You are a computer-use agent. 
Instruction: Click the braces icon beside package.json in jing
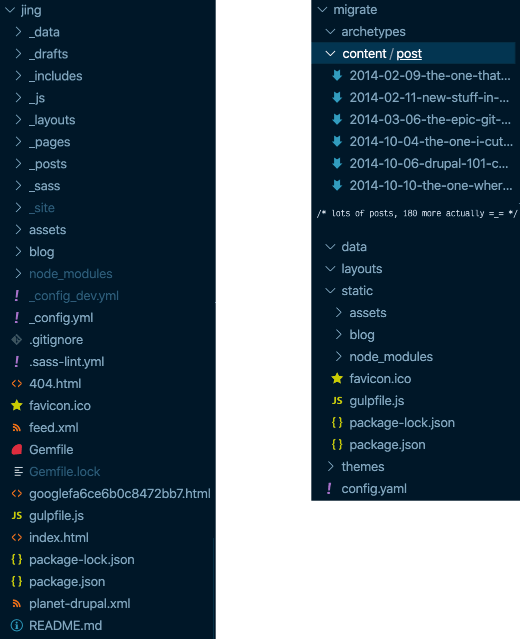tap(17, 582)
